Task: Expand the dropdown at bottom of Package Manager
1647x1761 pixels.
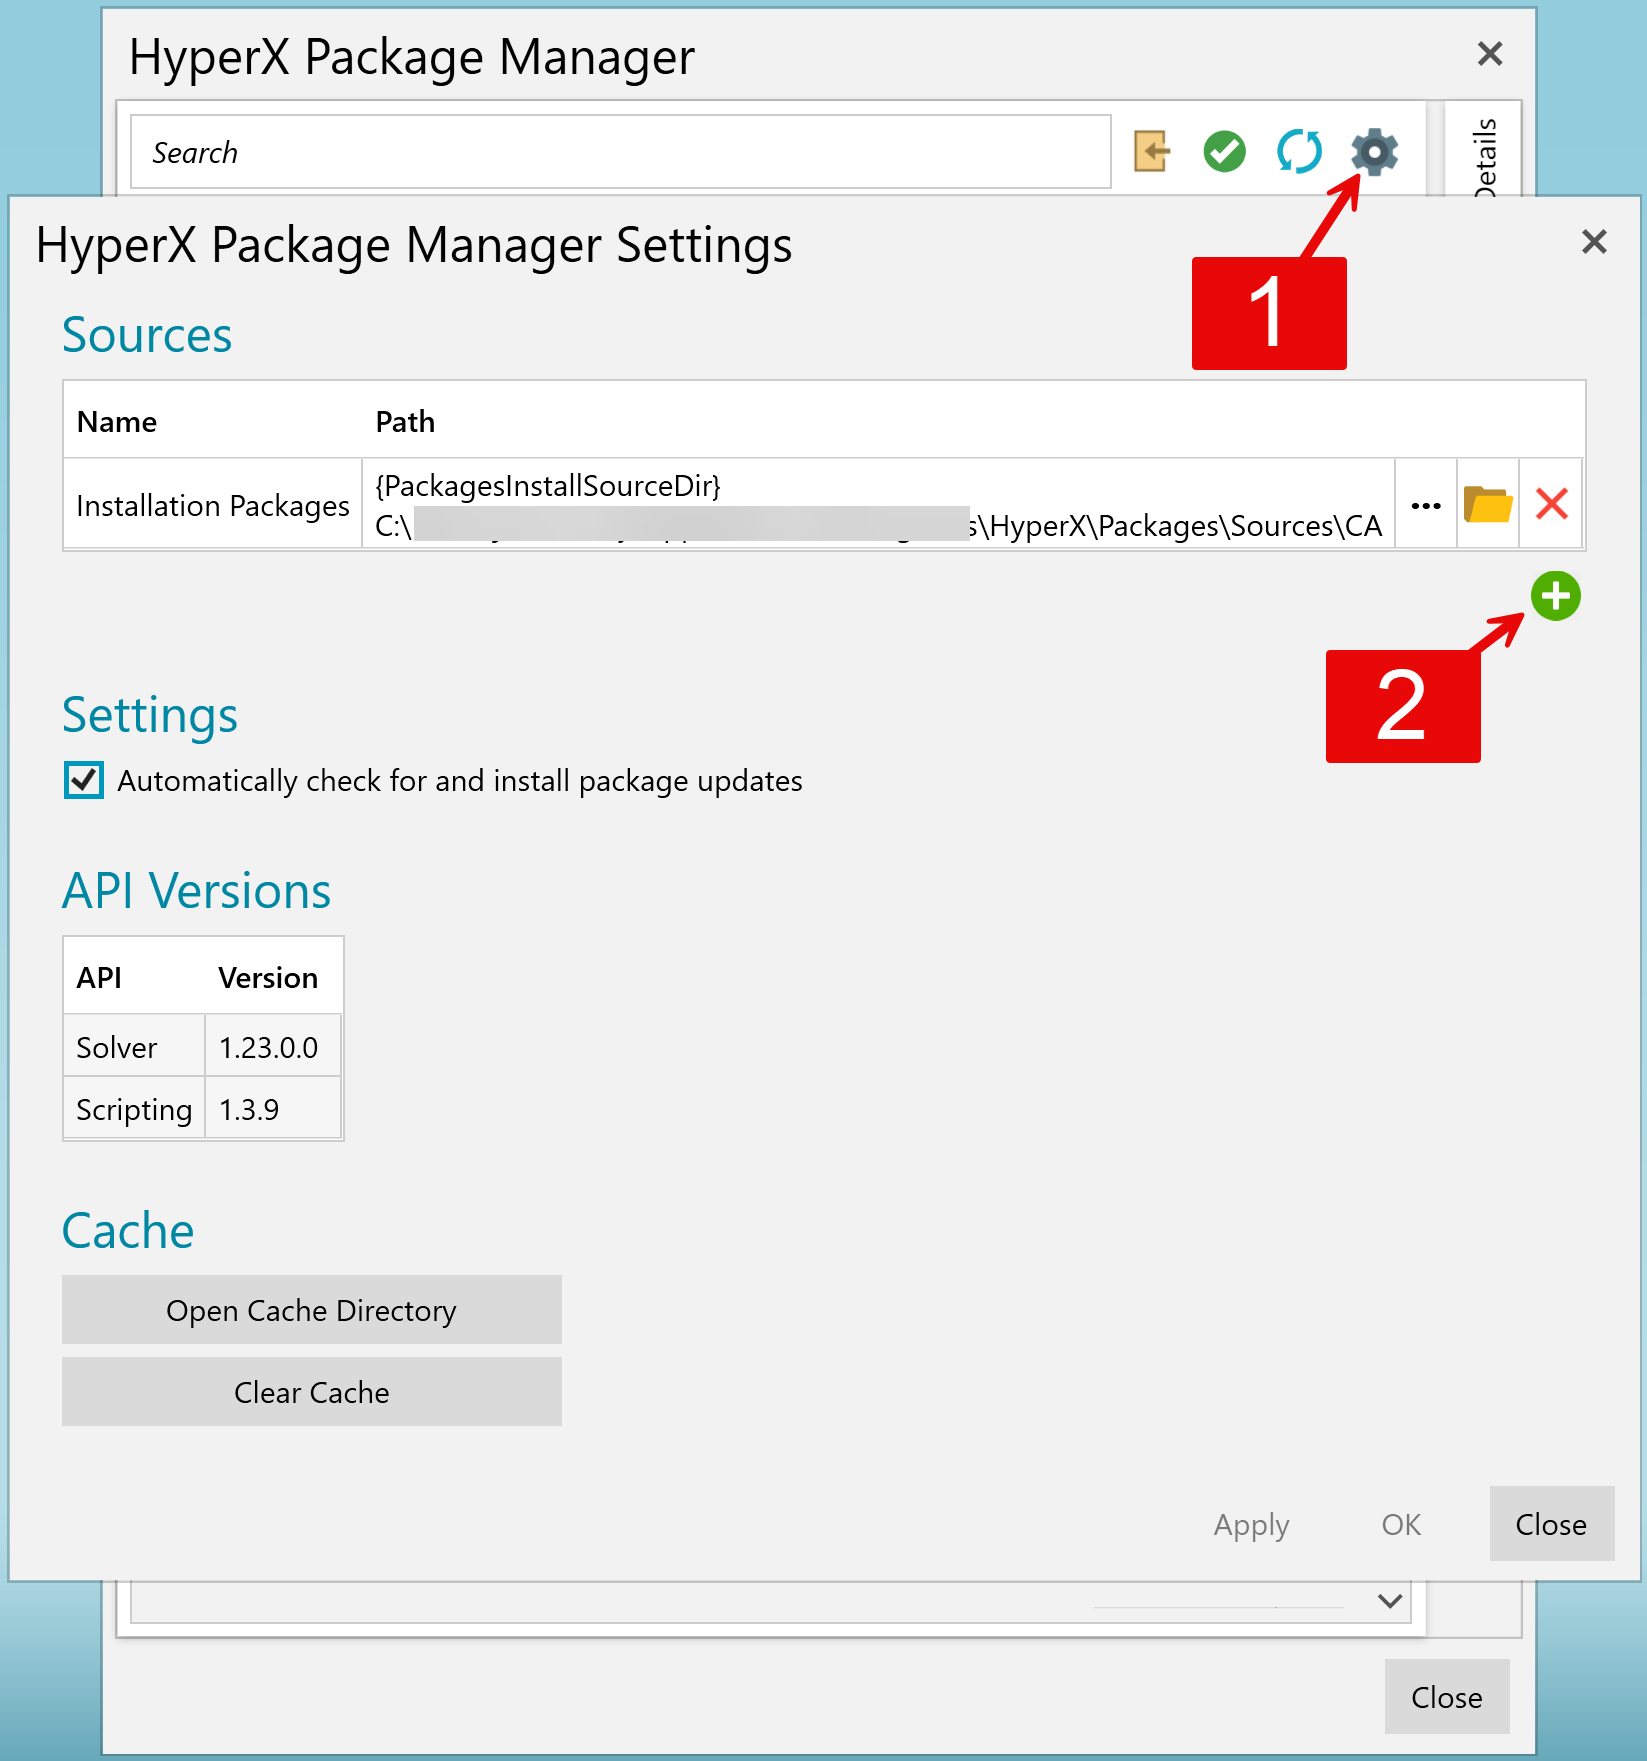Action: (1389, 1601)
